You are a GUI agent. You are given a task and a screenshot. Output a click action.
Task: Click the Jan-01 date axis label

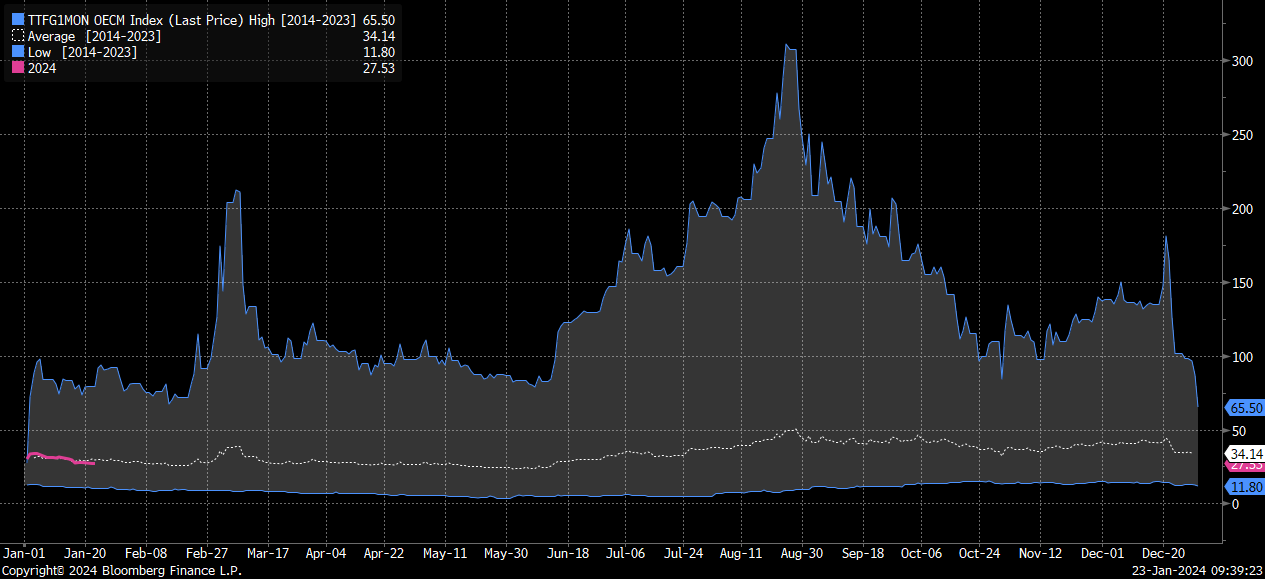26,552
